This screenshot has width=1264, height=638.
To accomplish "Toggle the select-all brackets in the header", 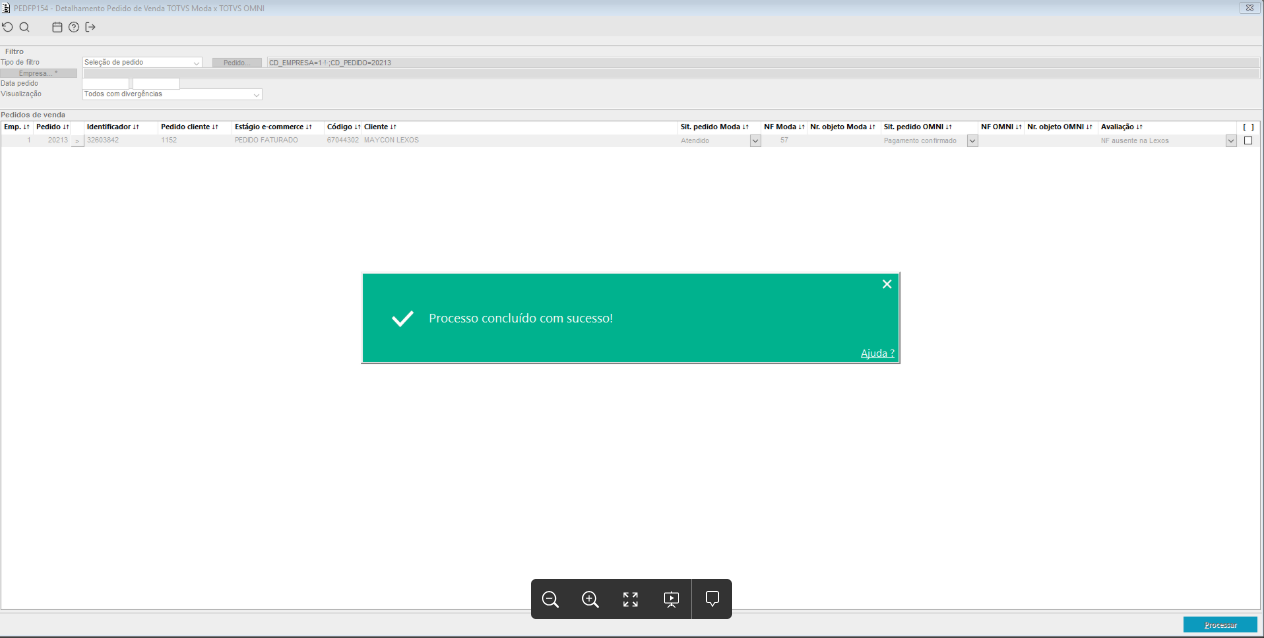I will tap(1248, 127).
